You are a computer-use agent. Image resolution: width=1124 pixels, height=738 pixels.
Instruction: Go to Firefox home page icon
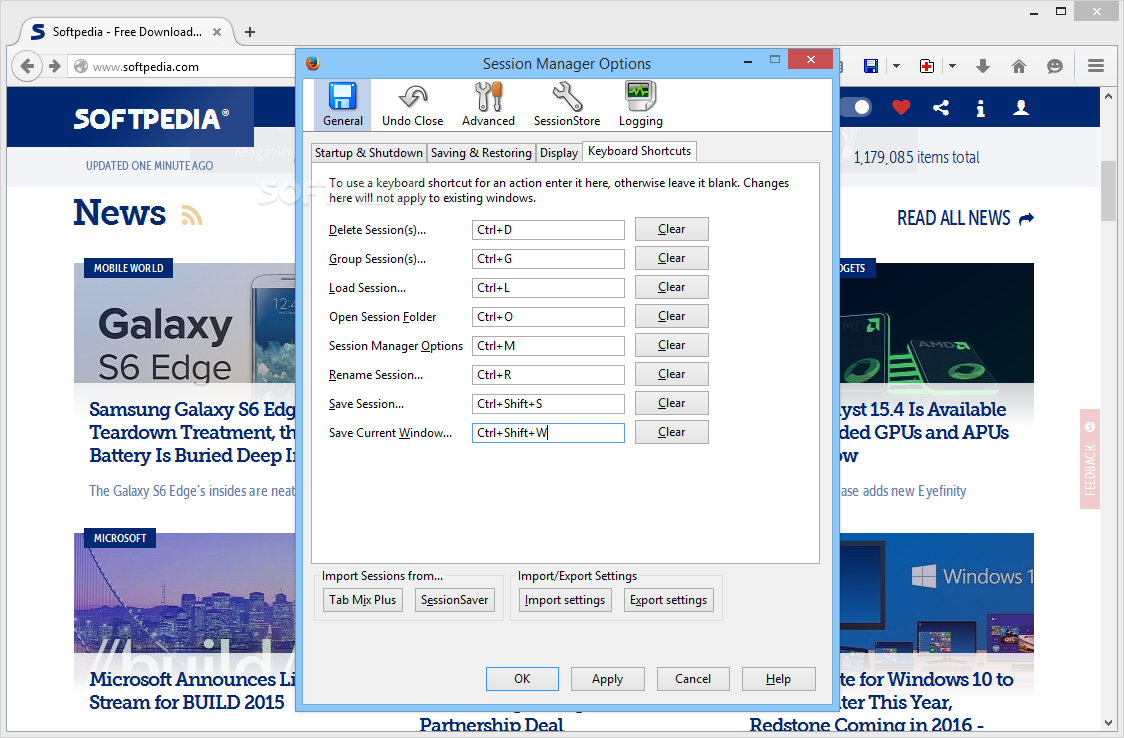[1019, 66]
